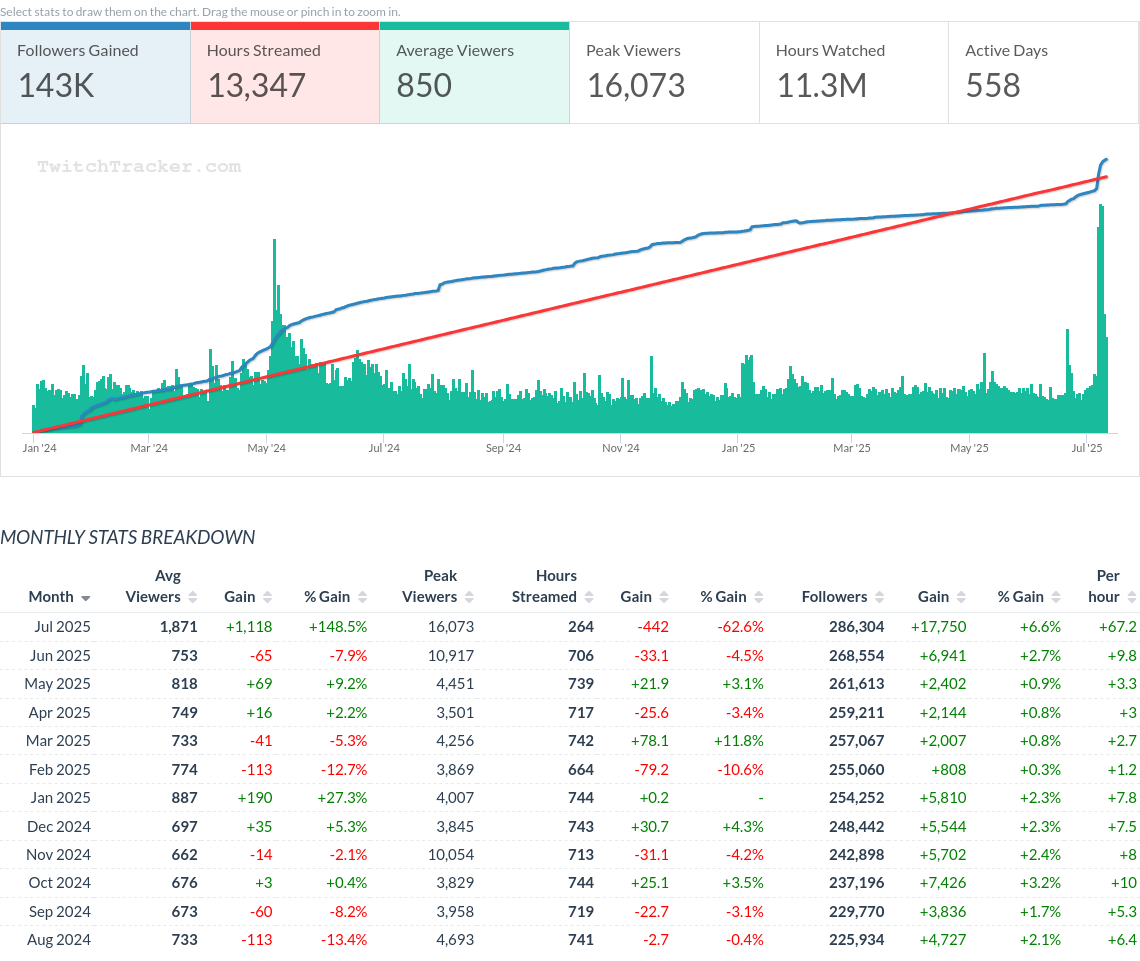Click peak viewers value 10,054
The width and height of the screenshot is (1140, 961).
click(x=451, y=855)
